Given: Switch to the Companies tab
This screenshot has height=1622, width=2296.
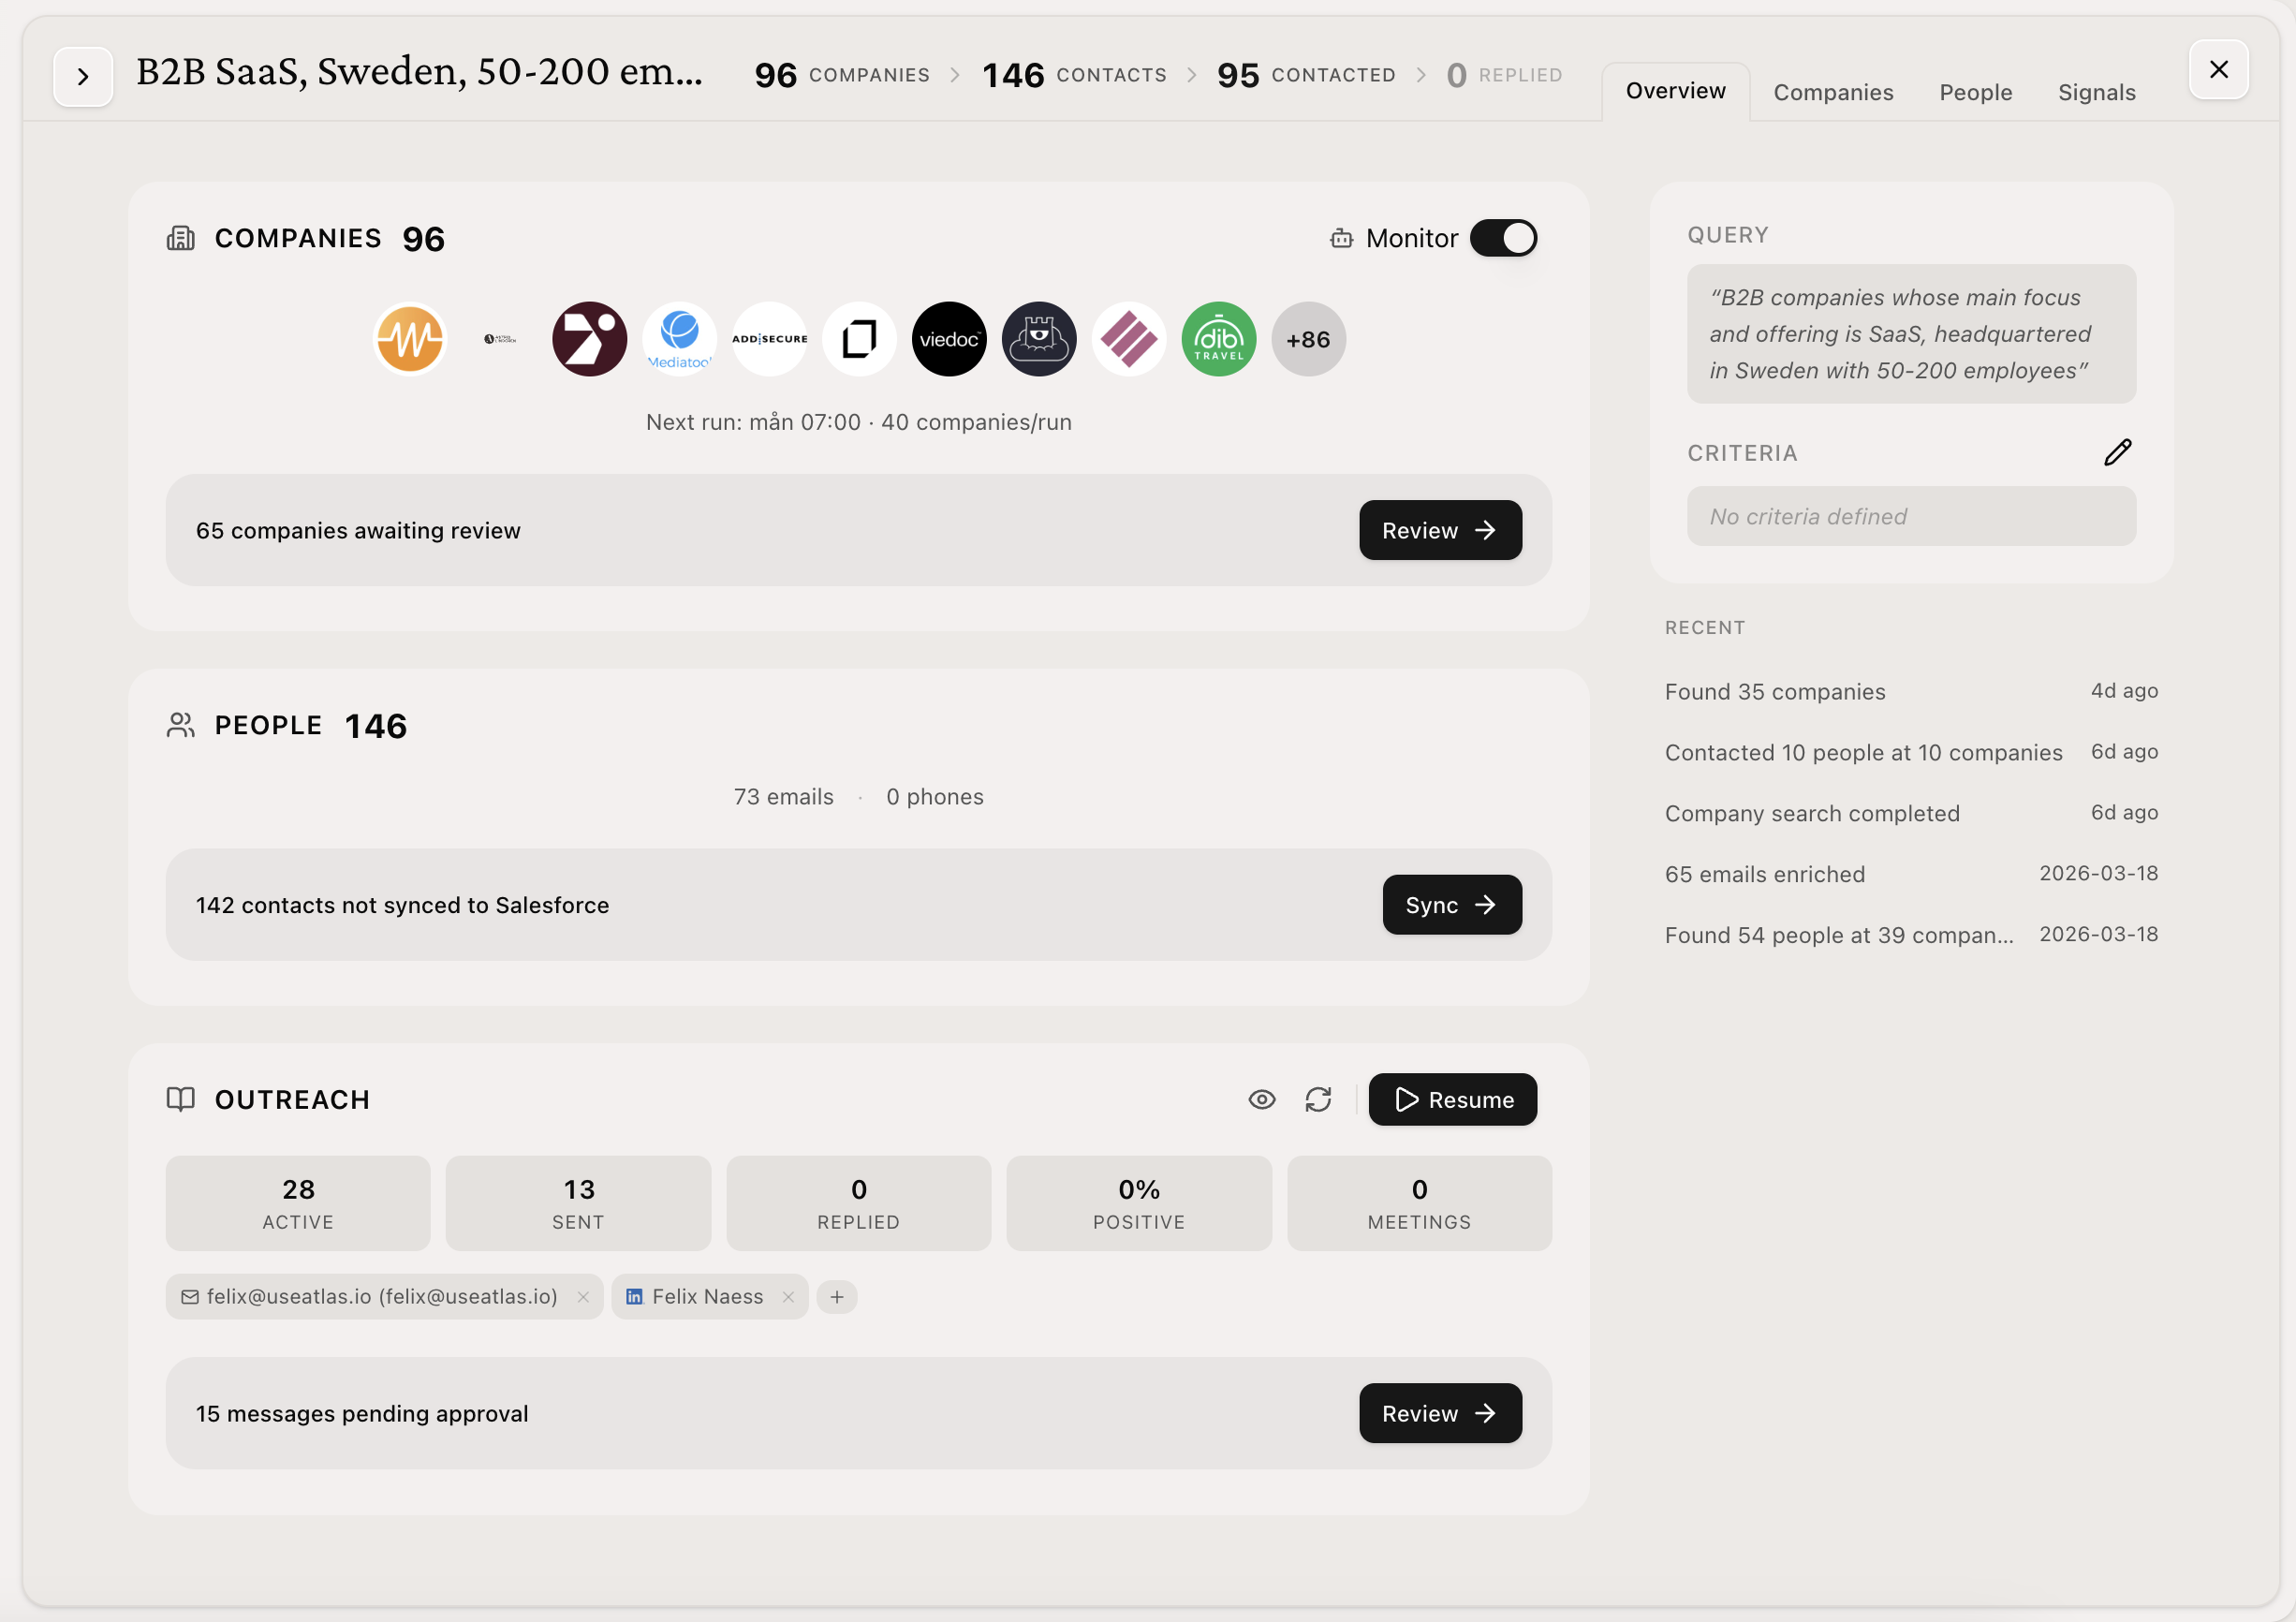Looking at the screenshot, I should [1833, 92].
